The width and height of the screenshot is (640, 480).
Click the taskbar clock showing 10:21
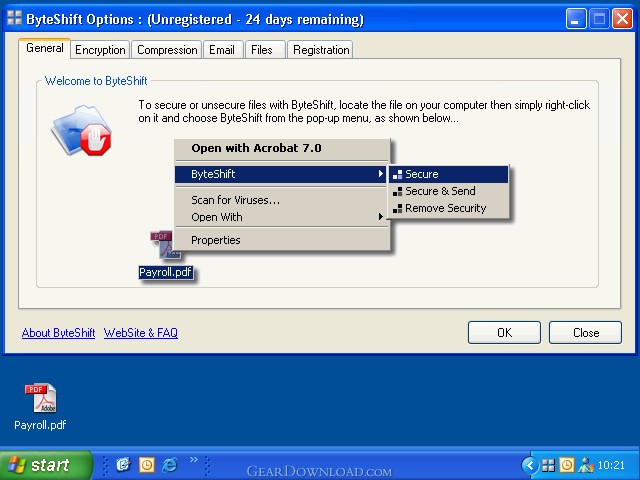(x=611, y=465)
